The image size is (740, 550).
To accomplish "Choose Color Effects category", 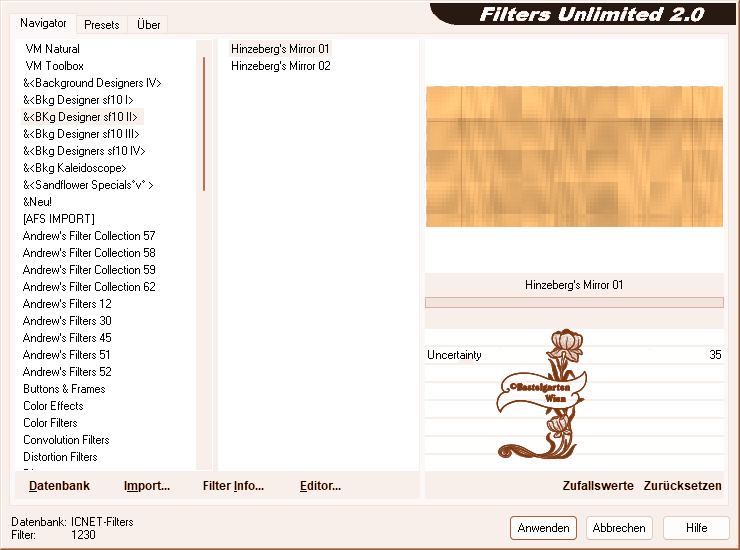I will click(x=53, y=406).
